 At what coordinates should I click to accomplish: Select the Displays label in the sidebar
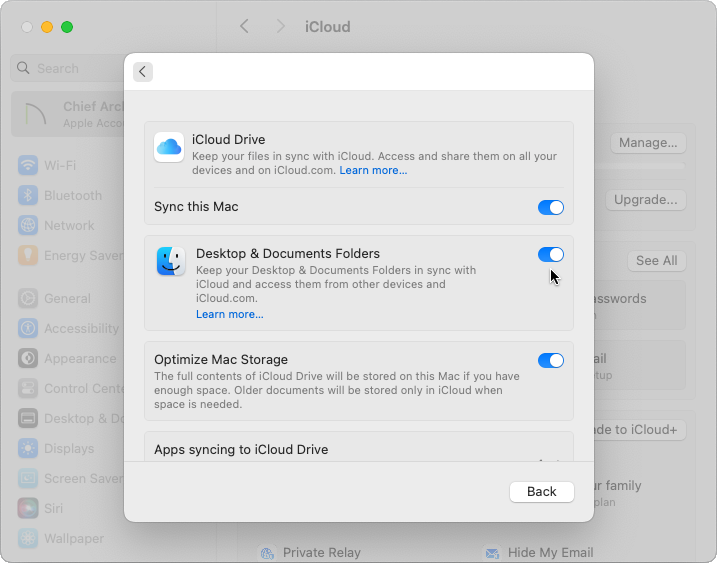pos(69,448)
